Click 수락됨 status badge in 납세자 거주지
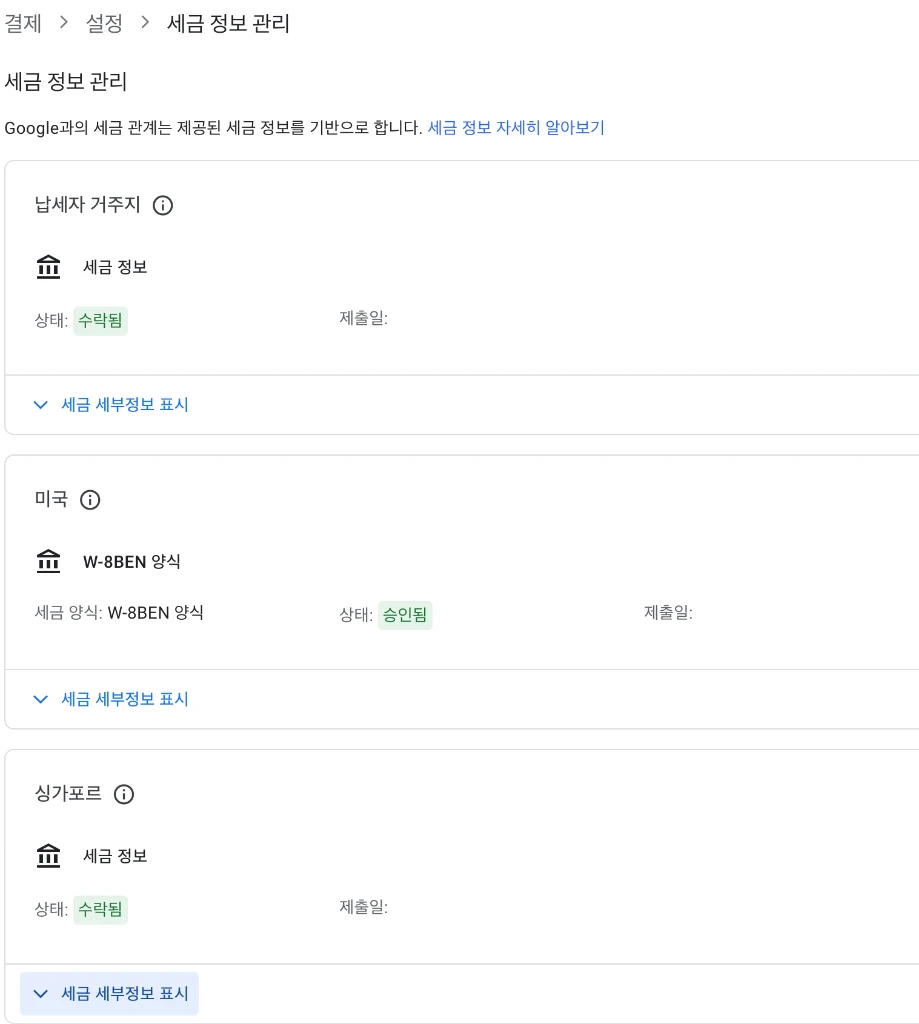Viewport: 919px width, 1024px height. tap(101, 320)
